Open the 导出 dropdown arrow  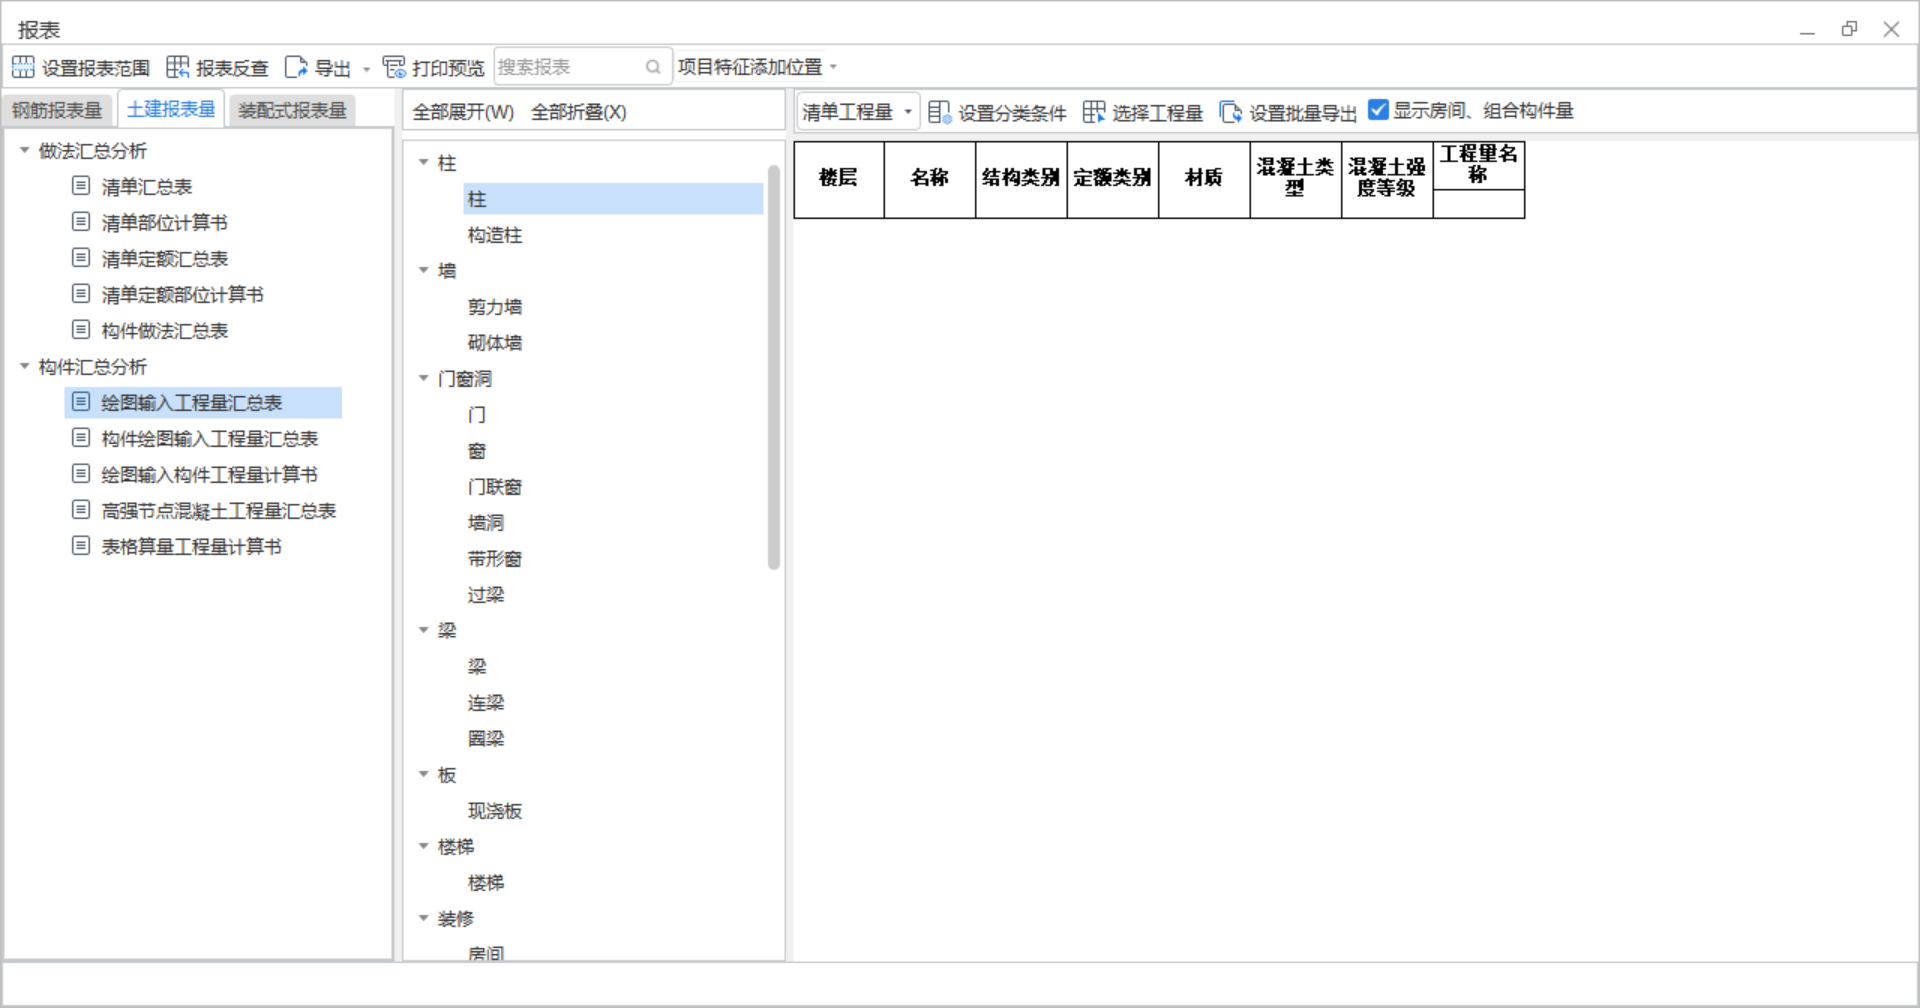point(367,69)
